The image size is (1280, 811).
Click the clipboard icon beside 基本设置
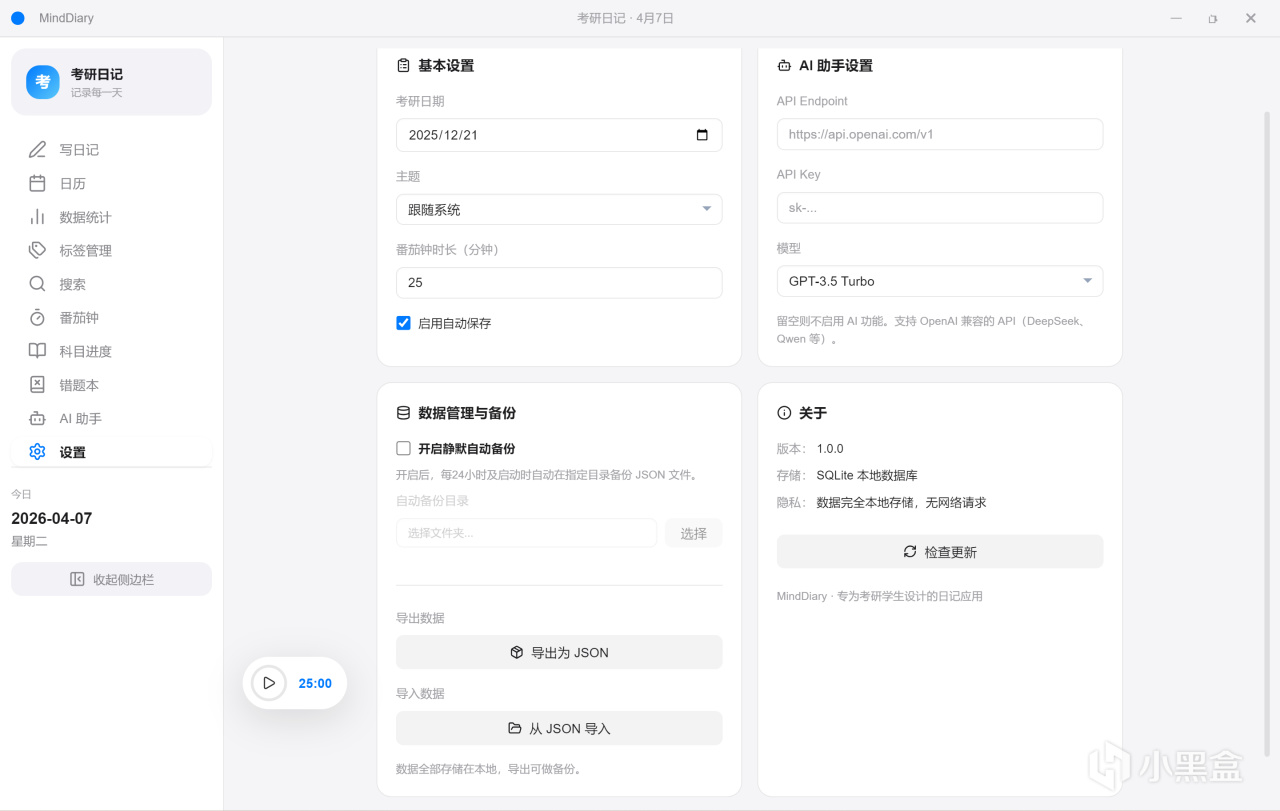pyautogui.click(x=403, y=65)
